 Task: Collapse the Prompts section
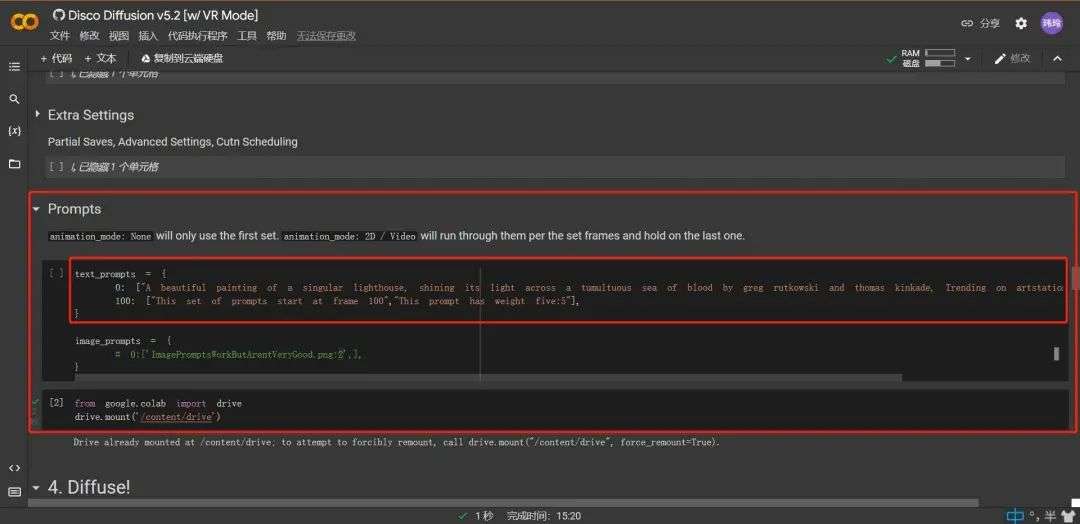(x=37, y=209)
